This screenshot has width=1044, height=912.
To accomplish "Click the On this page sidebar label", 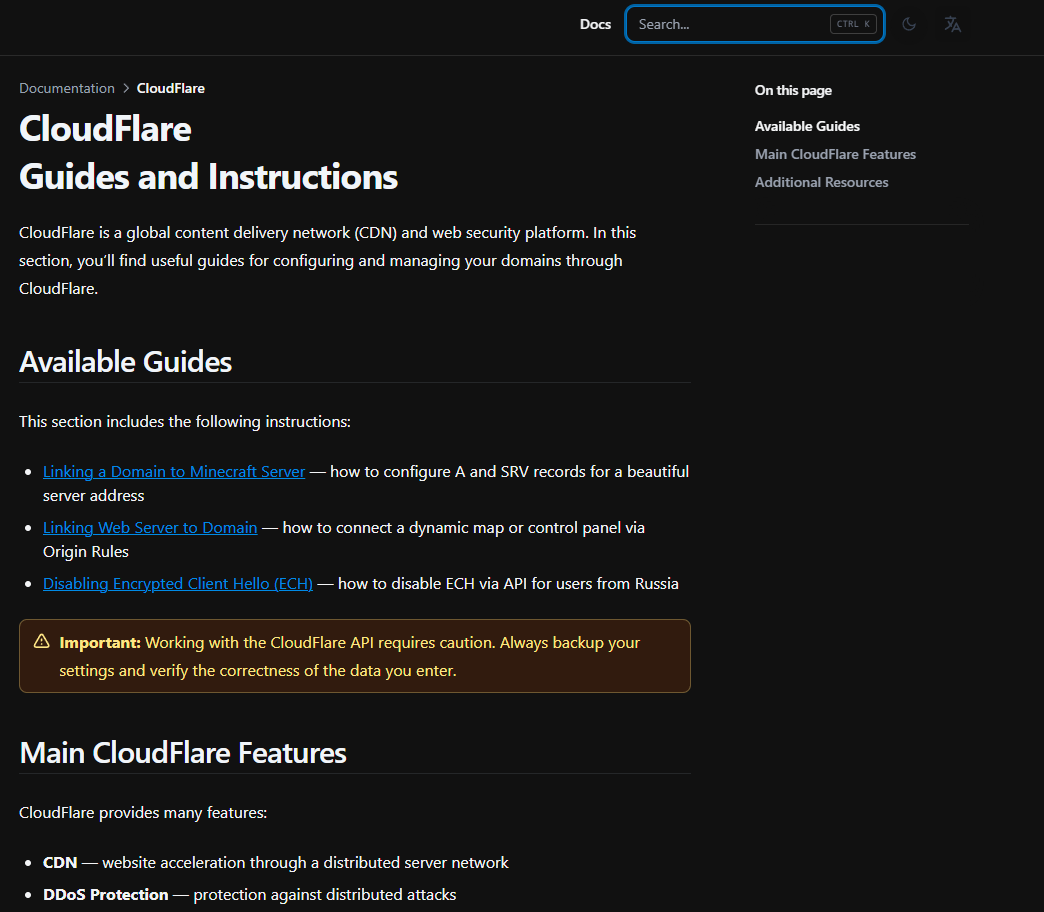I will (x=793, y=90).
